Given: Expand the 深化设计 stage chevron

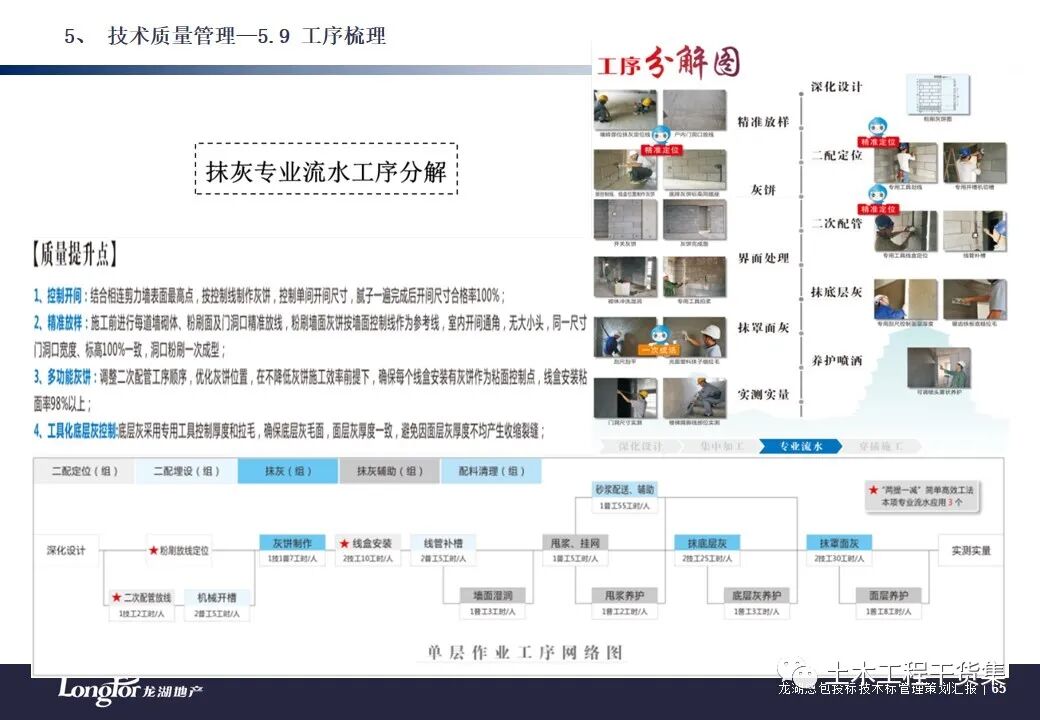Looking at the screenshot, I should 641,446.
